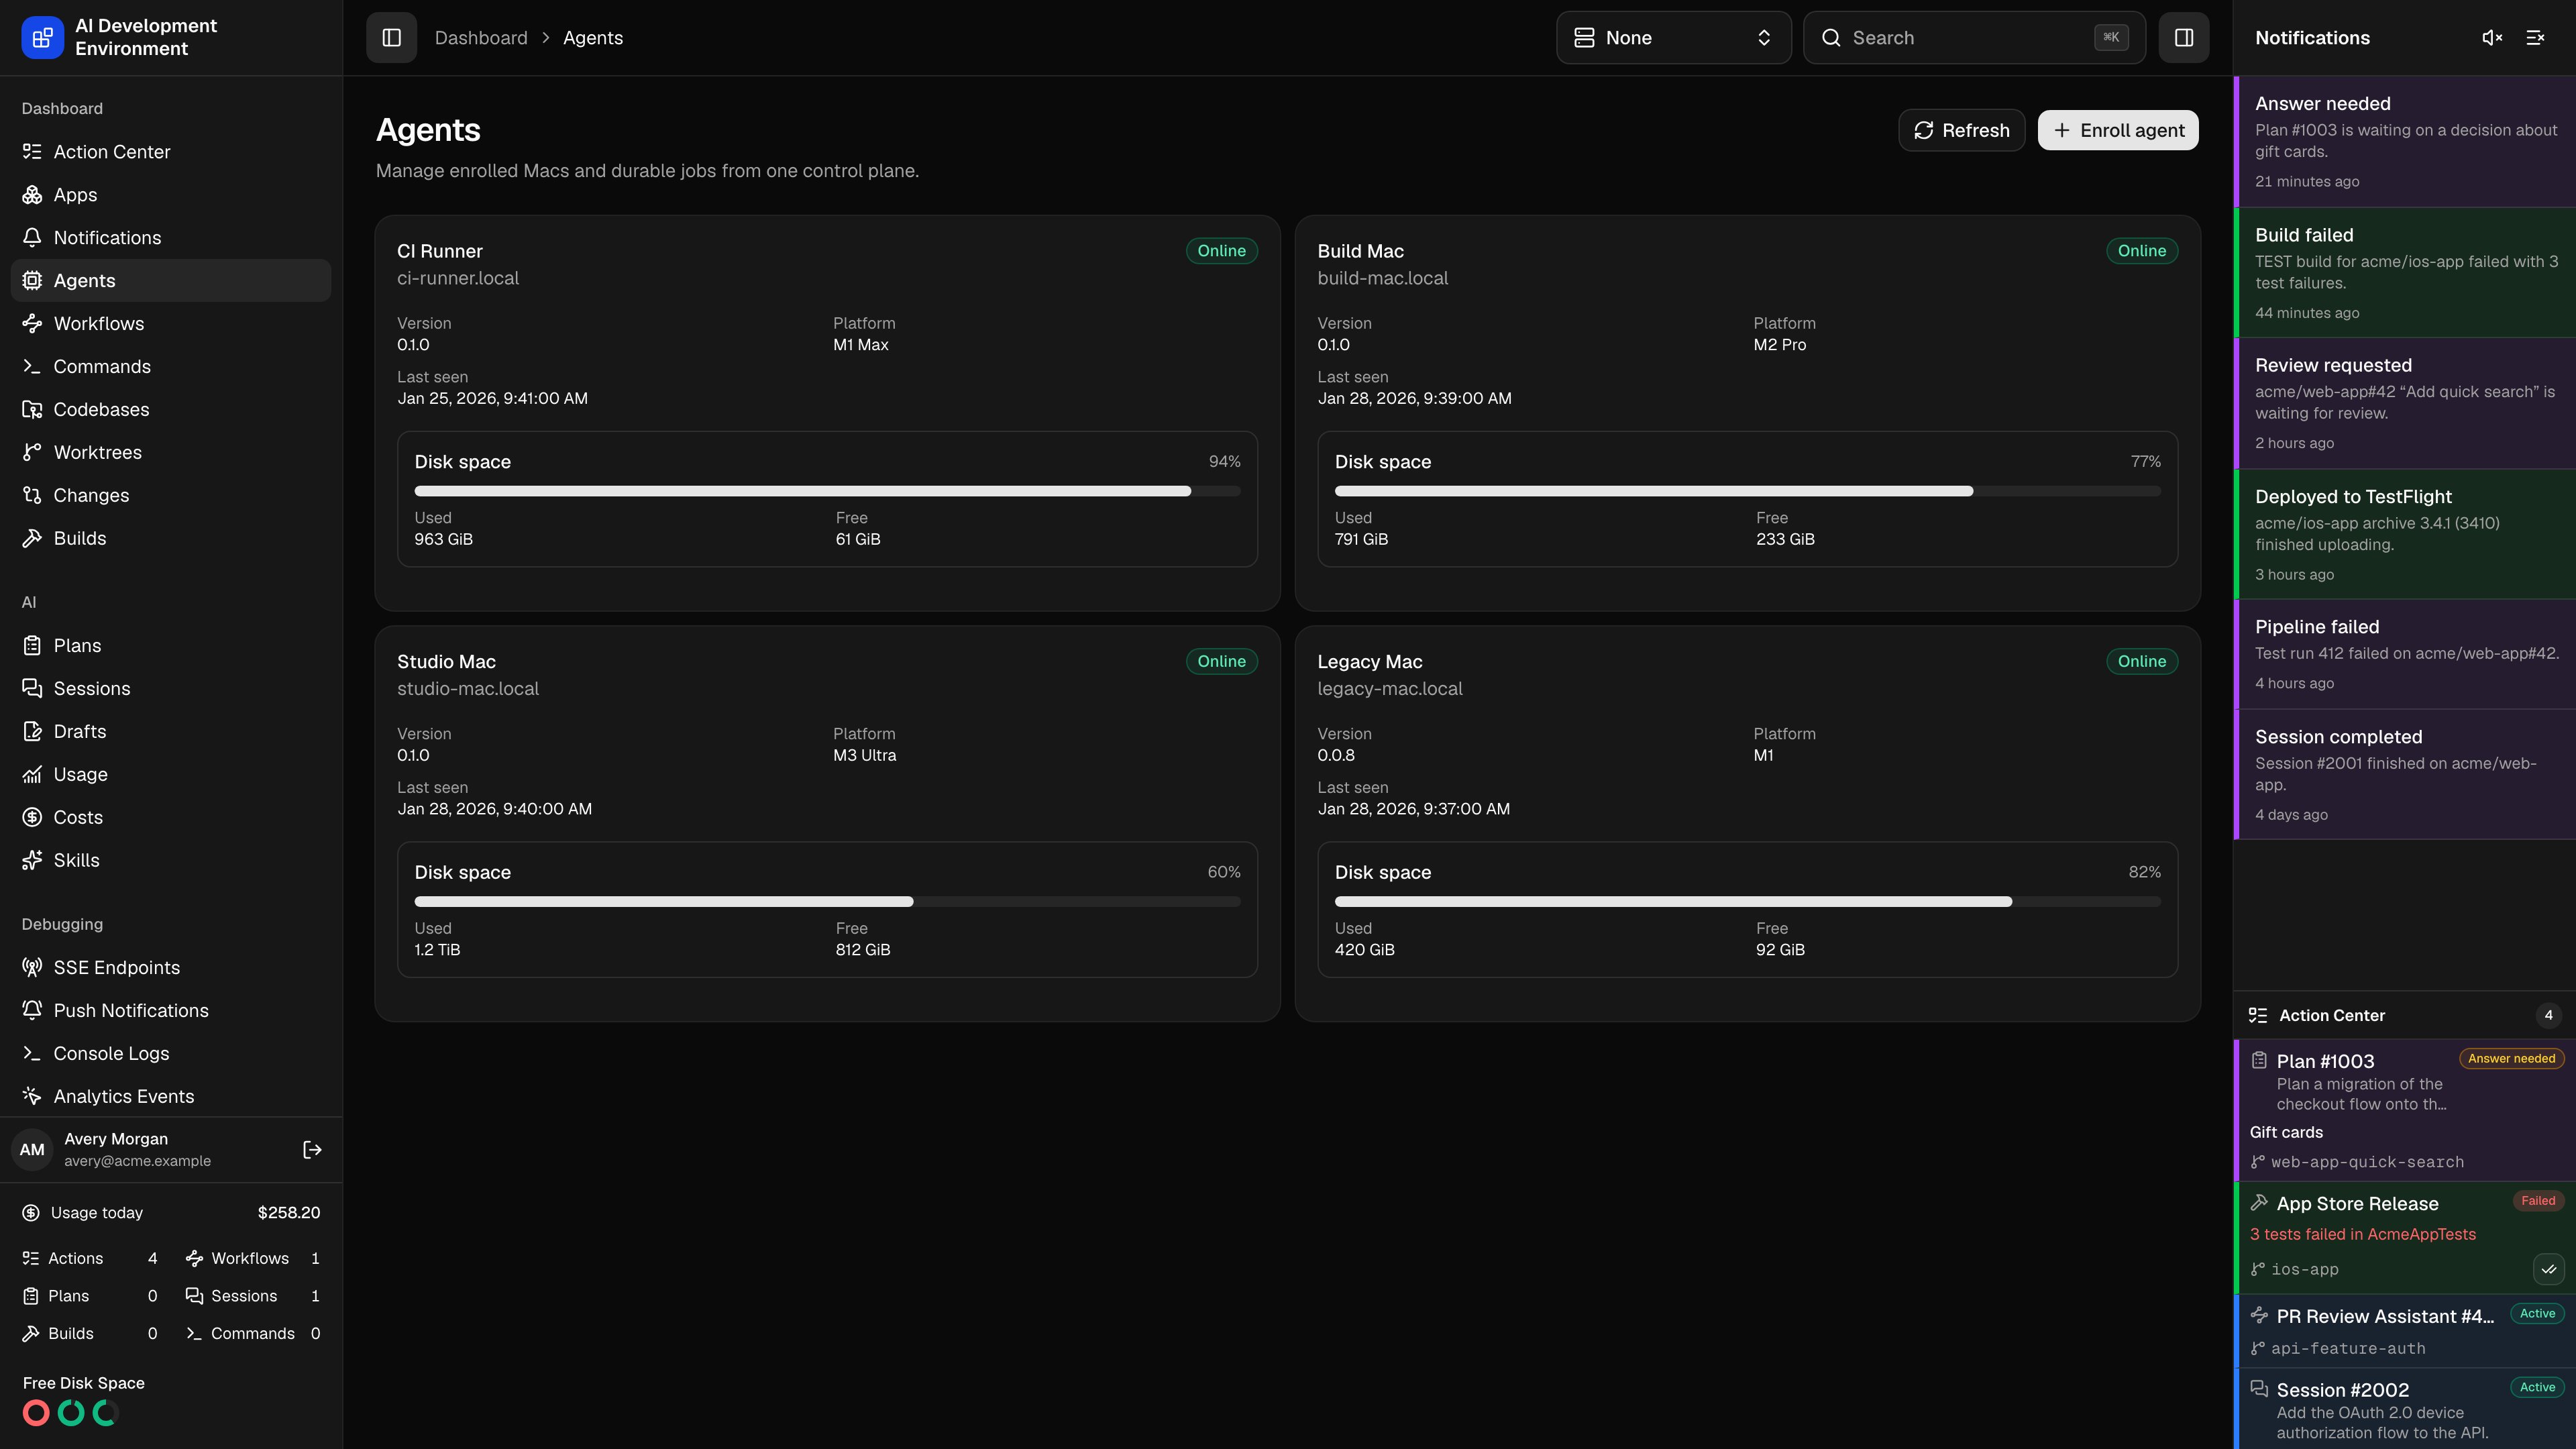Click the Drafts icon in the sidebar

pyautogui.click(x=32, y=731)
